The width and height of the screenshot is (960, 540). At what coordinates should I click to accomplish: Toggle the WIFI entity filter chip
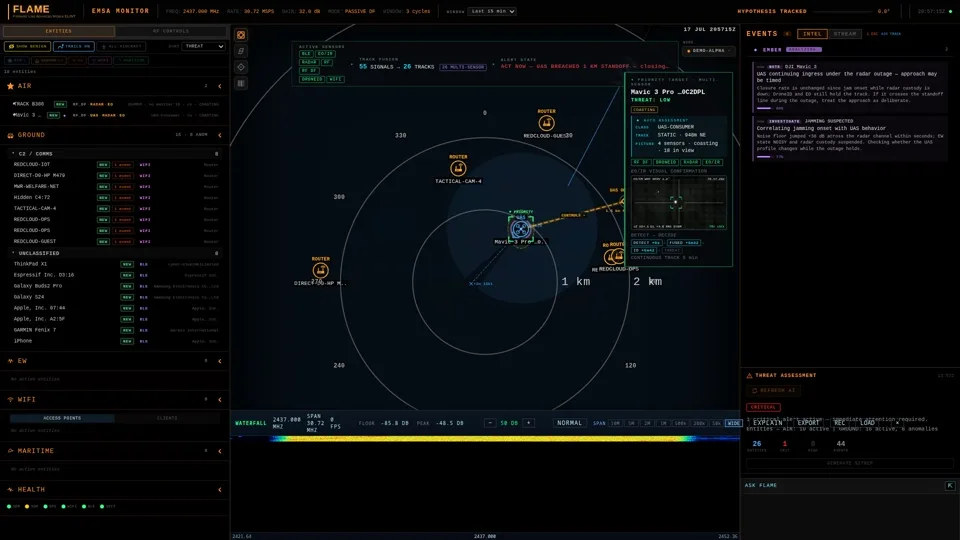(x=100, y=61)
